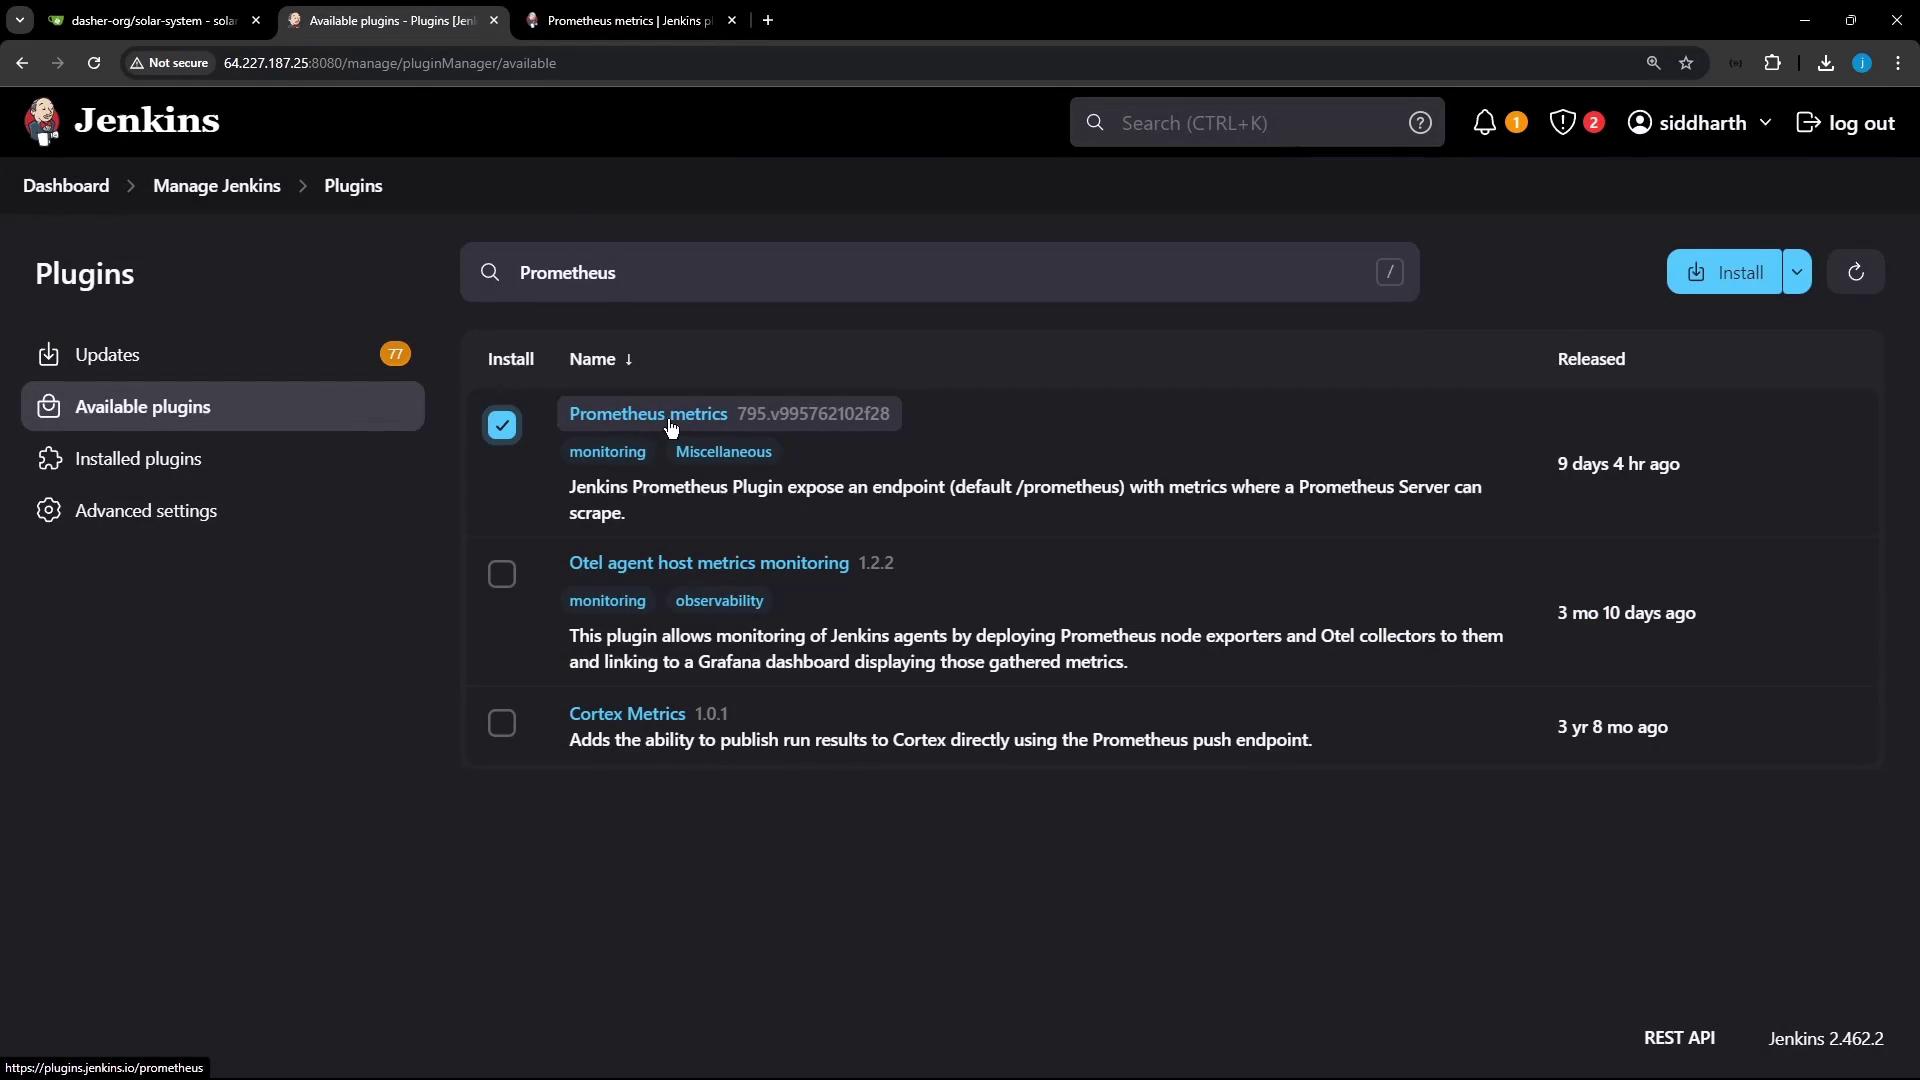
Task: Open the Cortex Metrics plugin link
Action: point(627,714)
